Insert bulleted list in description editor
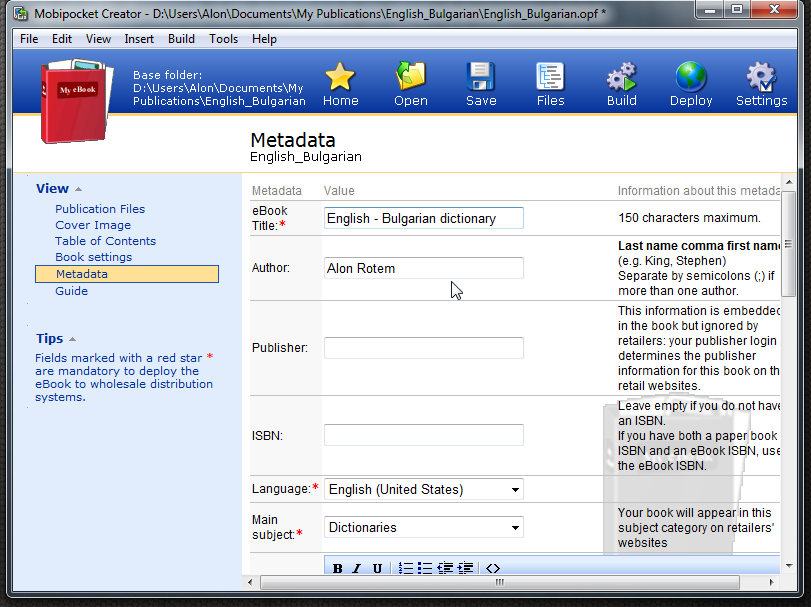Viewport: 811px width, 607px height. [x=425, y=568]
